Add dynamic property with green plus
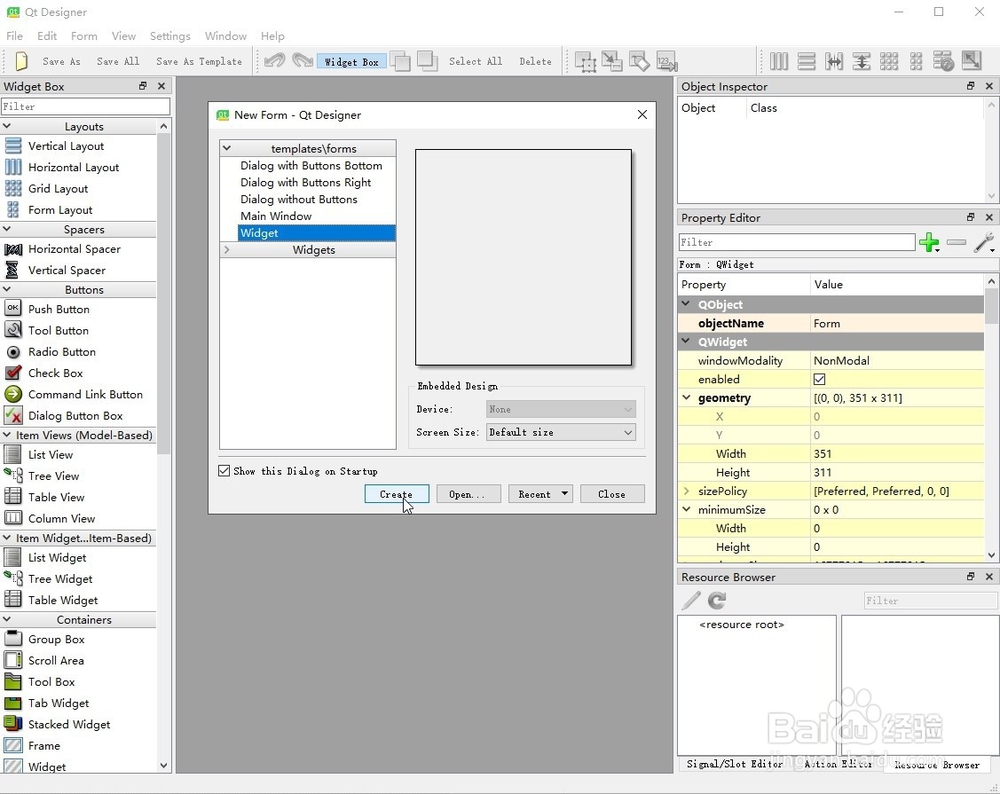1000x794 pixels. tap(929, 242)
